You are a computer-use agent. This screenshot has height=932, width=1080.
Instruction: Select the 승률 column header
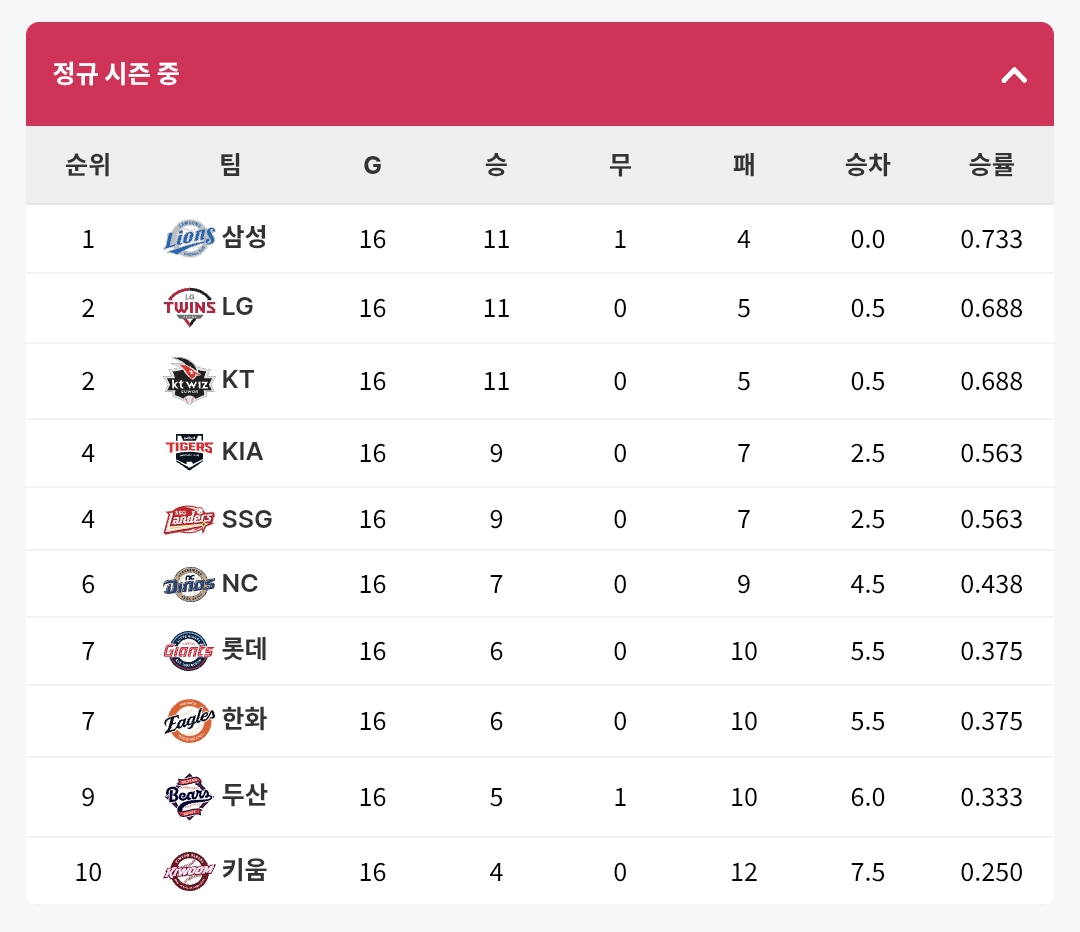pos(991,165)
